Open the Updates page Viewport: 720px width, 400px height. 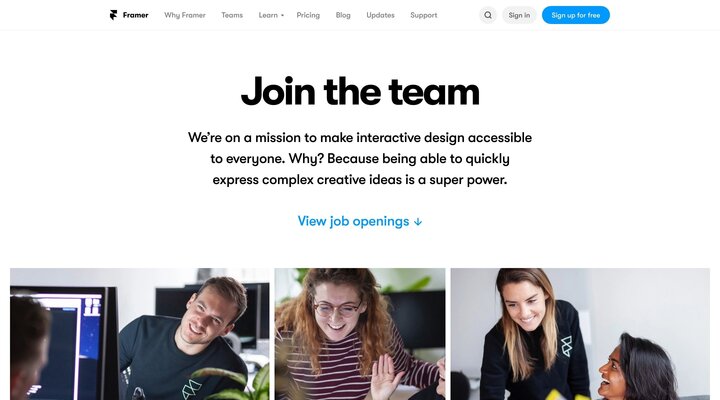click(x=380, y=15)
